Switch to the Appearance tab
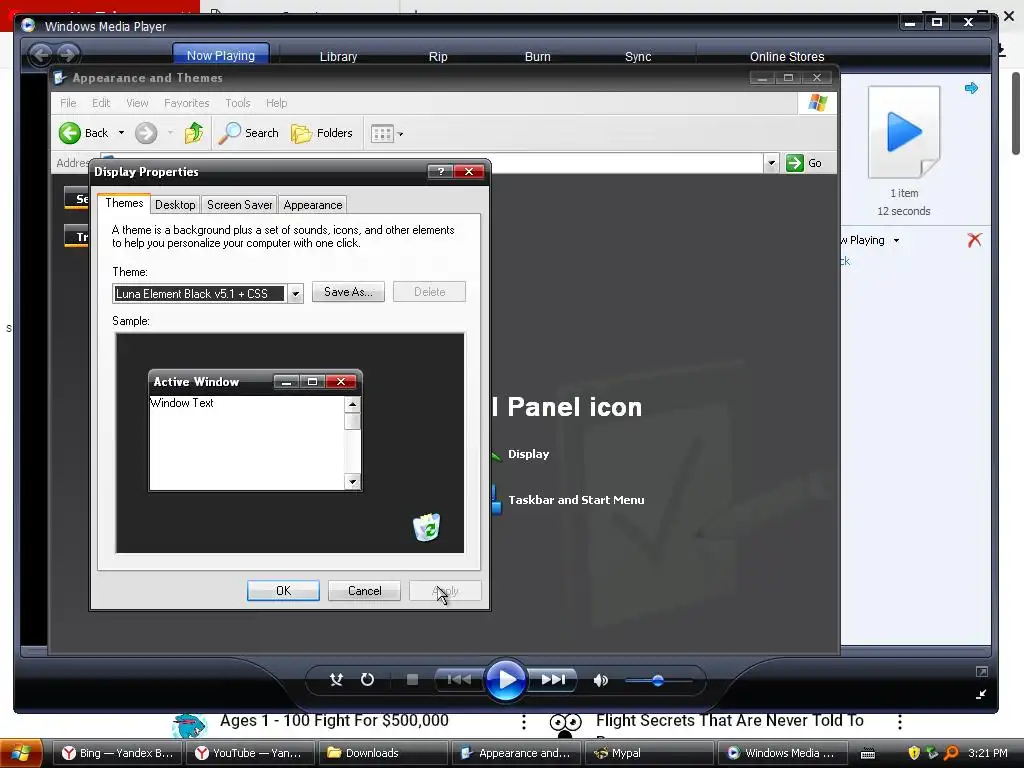 point(313,205)
